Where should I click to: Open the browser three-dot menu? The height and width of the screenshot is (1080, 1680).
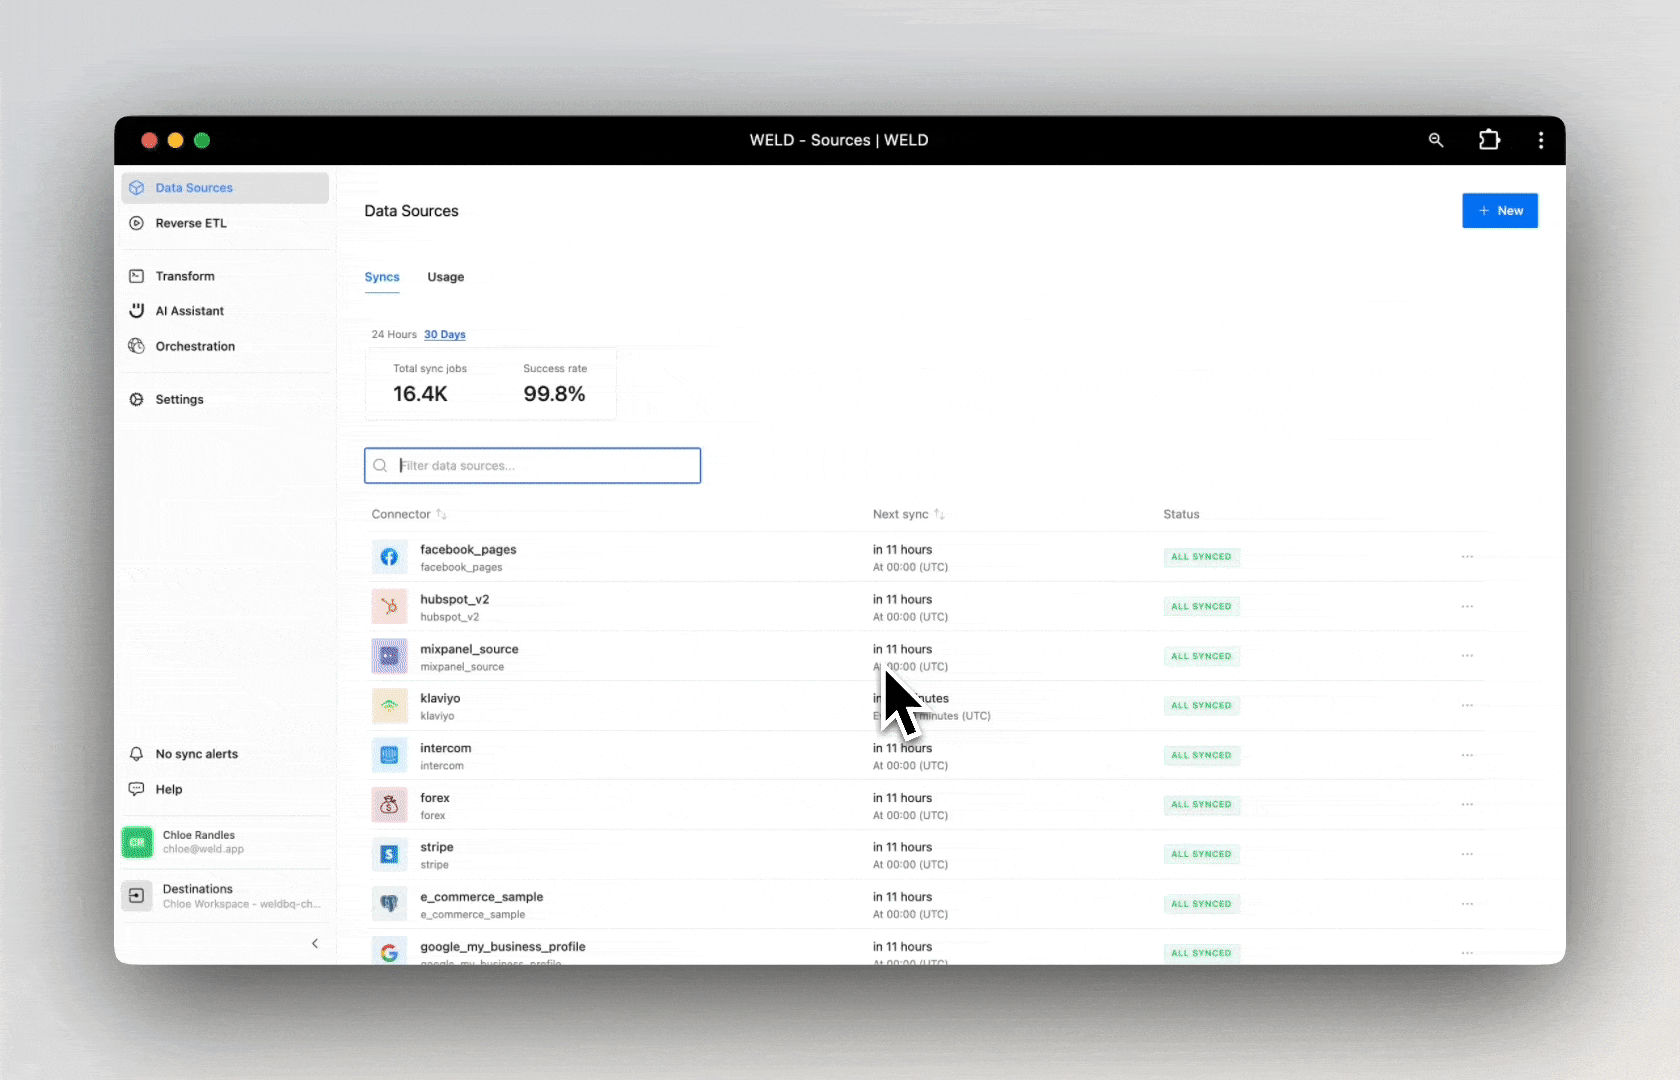(x=1540, y=140)
